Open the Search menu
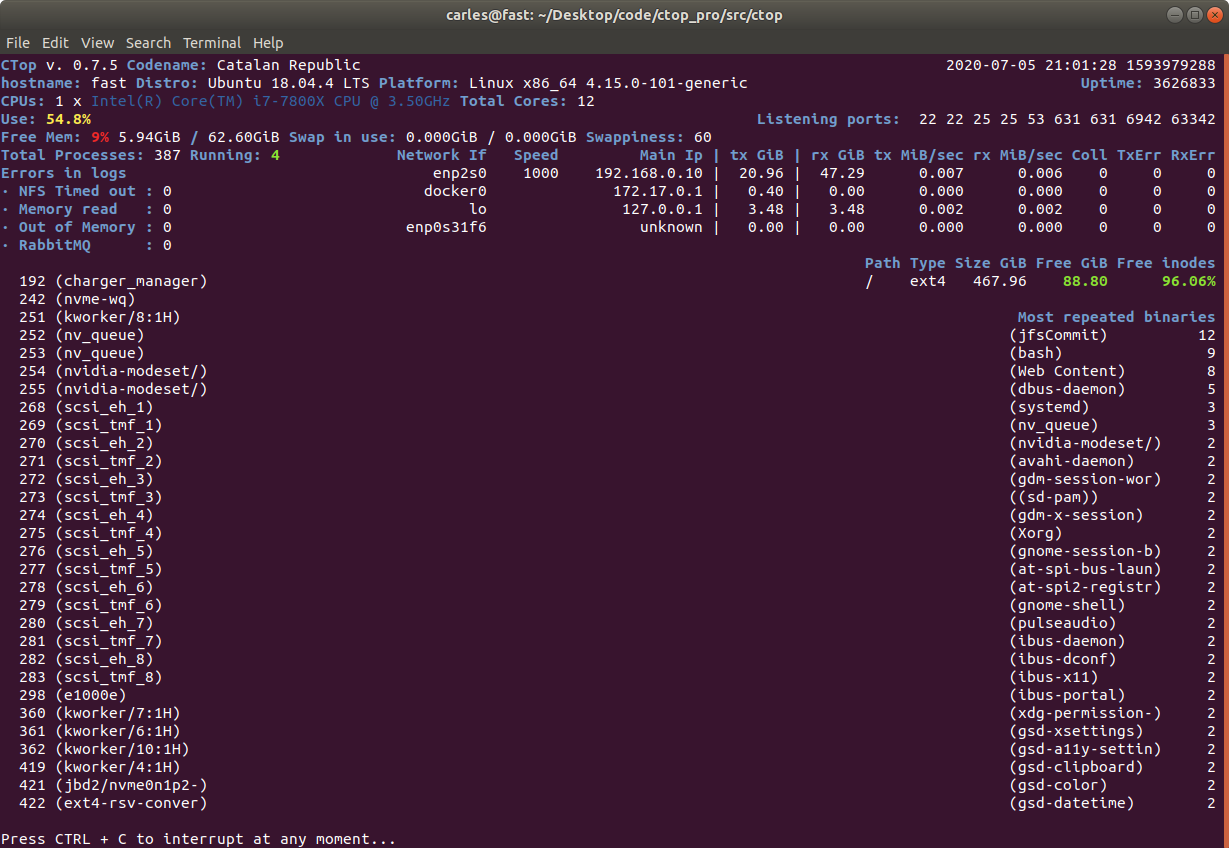 coord(148,43)
